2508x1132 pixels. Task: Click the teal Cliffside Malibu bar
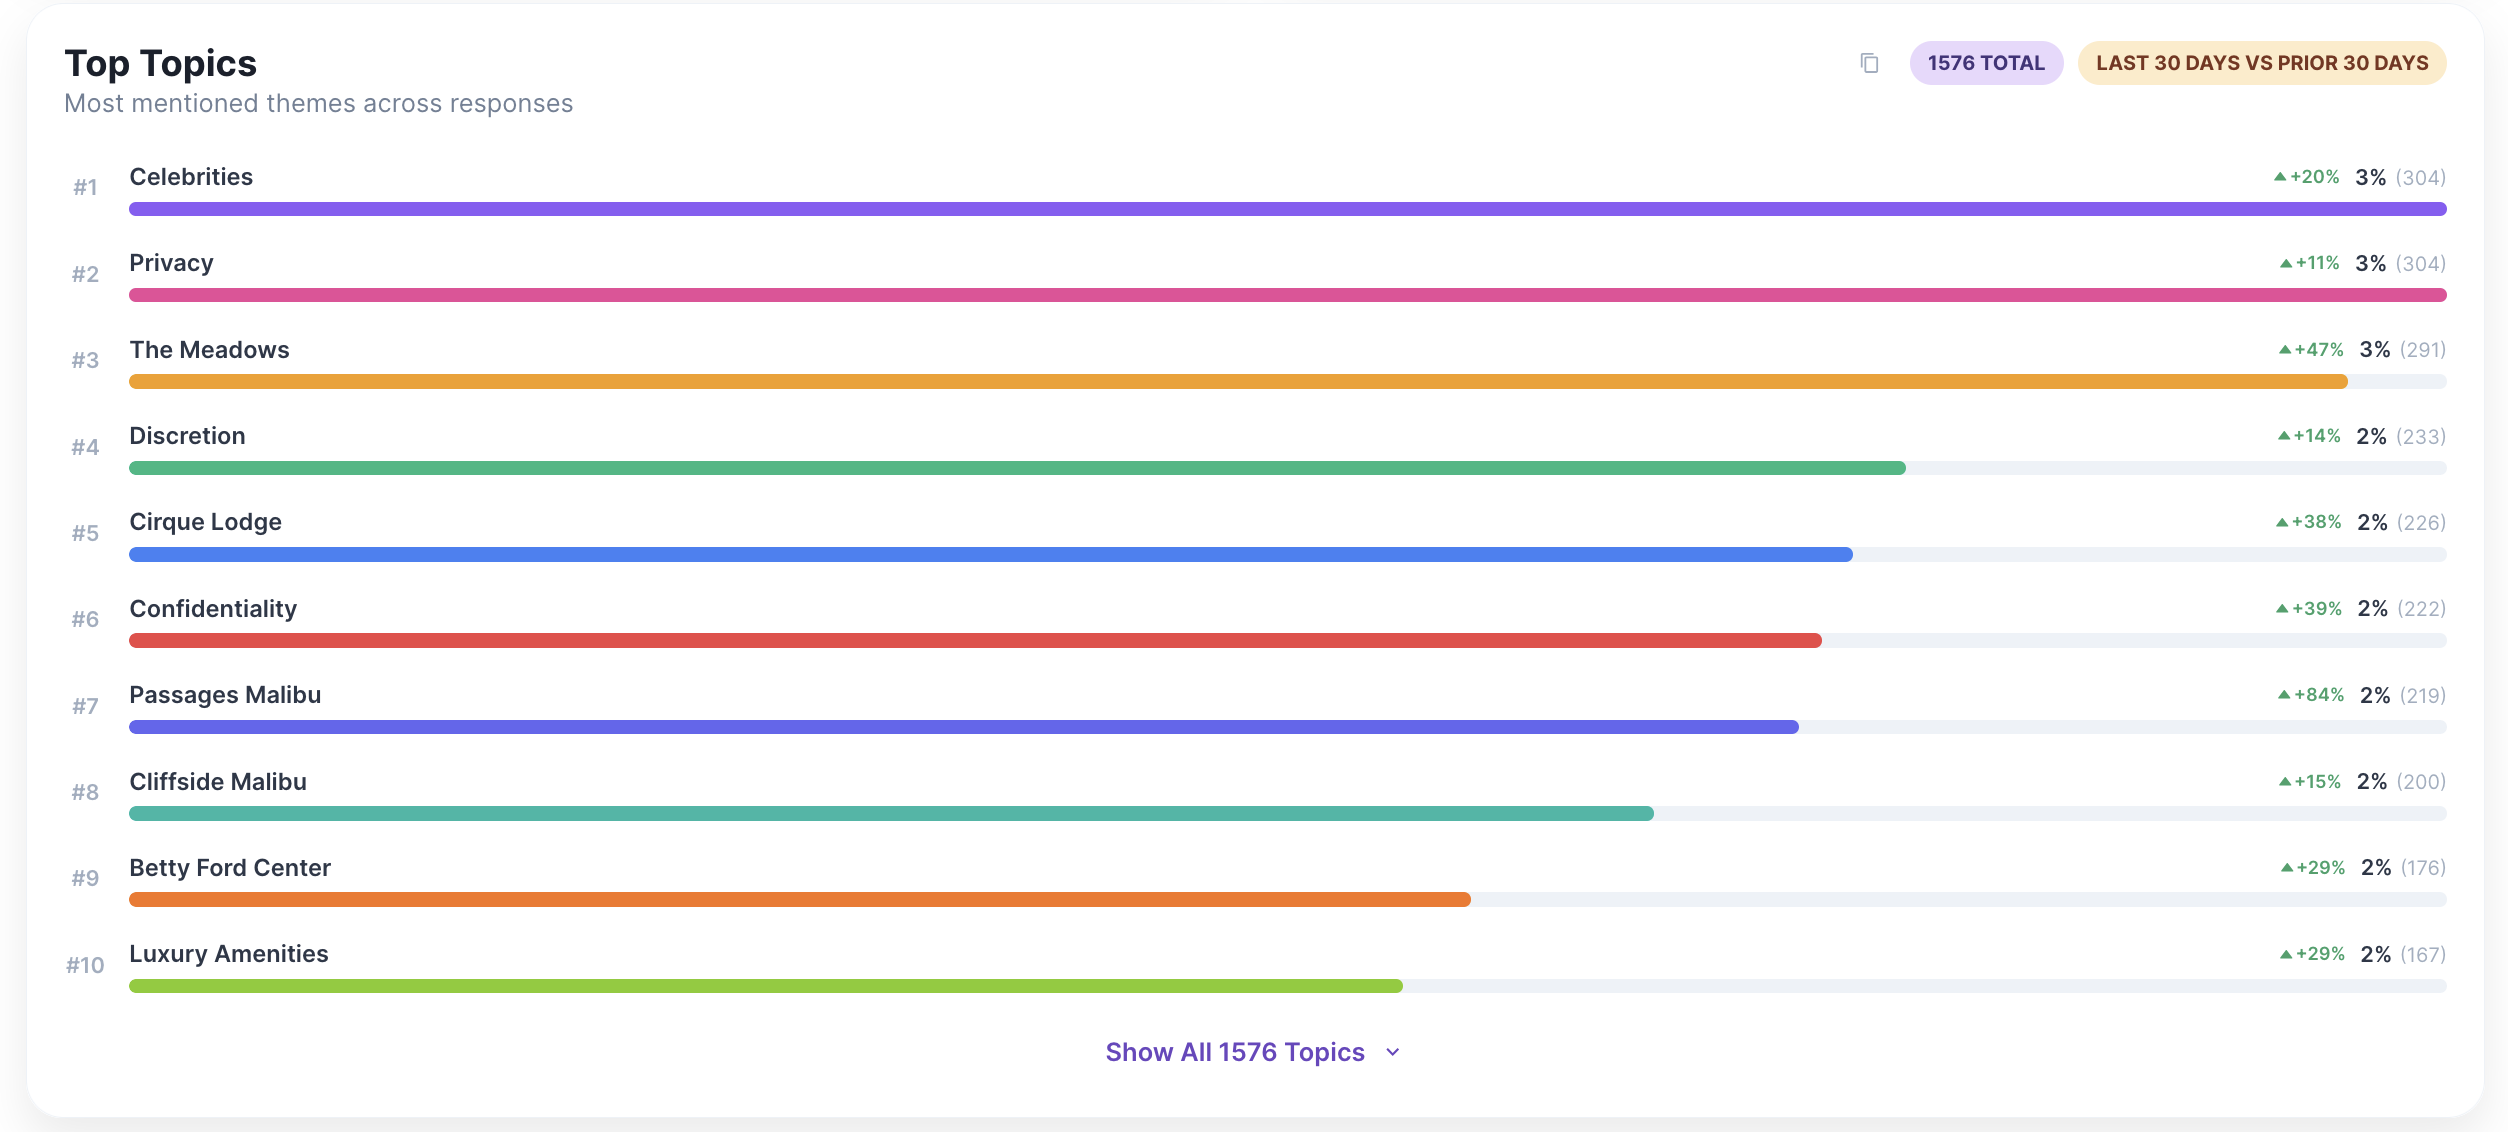(890, 814)
